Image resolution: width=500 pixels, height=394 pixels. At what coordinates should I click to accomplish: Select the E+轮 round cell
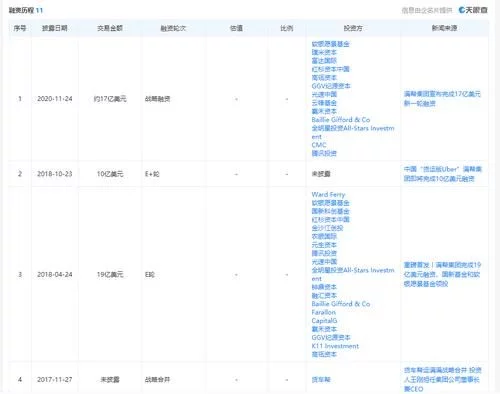[152, 174]
